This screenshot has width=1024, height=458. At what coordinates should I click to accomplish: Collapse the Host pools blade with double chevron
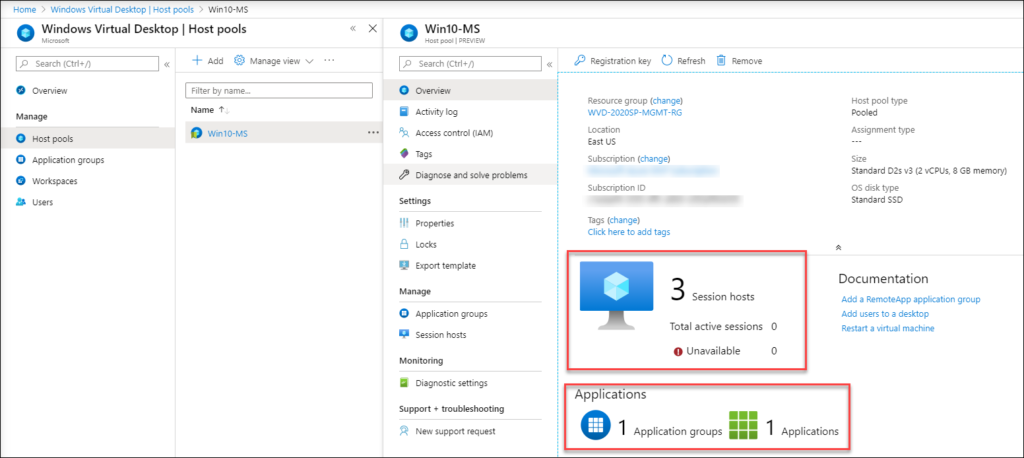pos(353,29)
